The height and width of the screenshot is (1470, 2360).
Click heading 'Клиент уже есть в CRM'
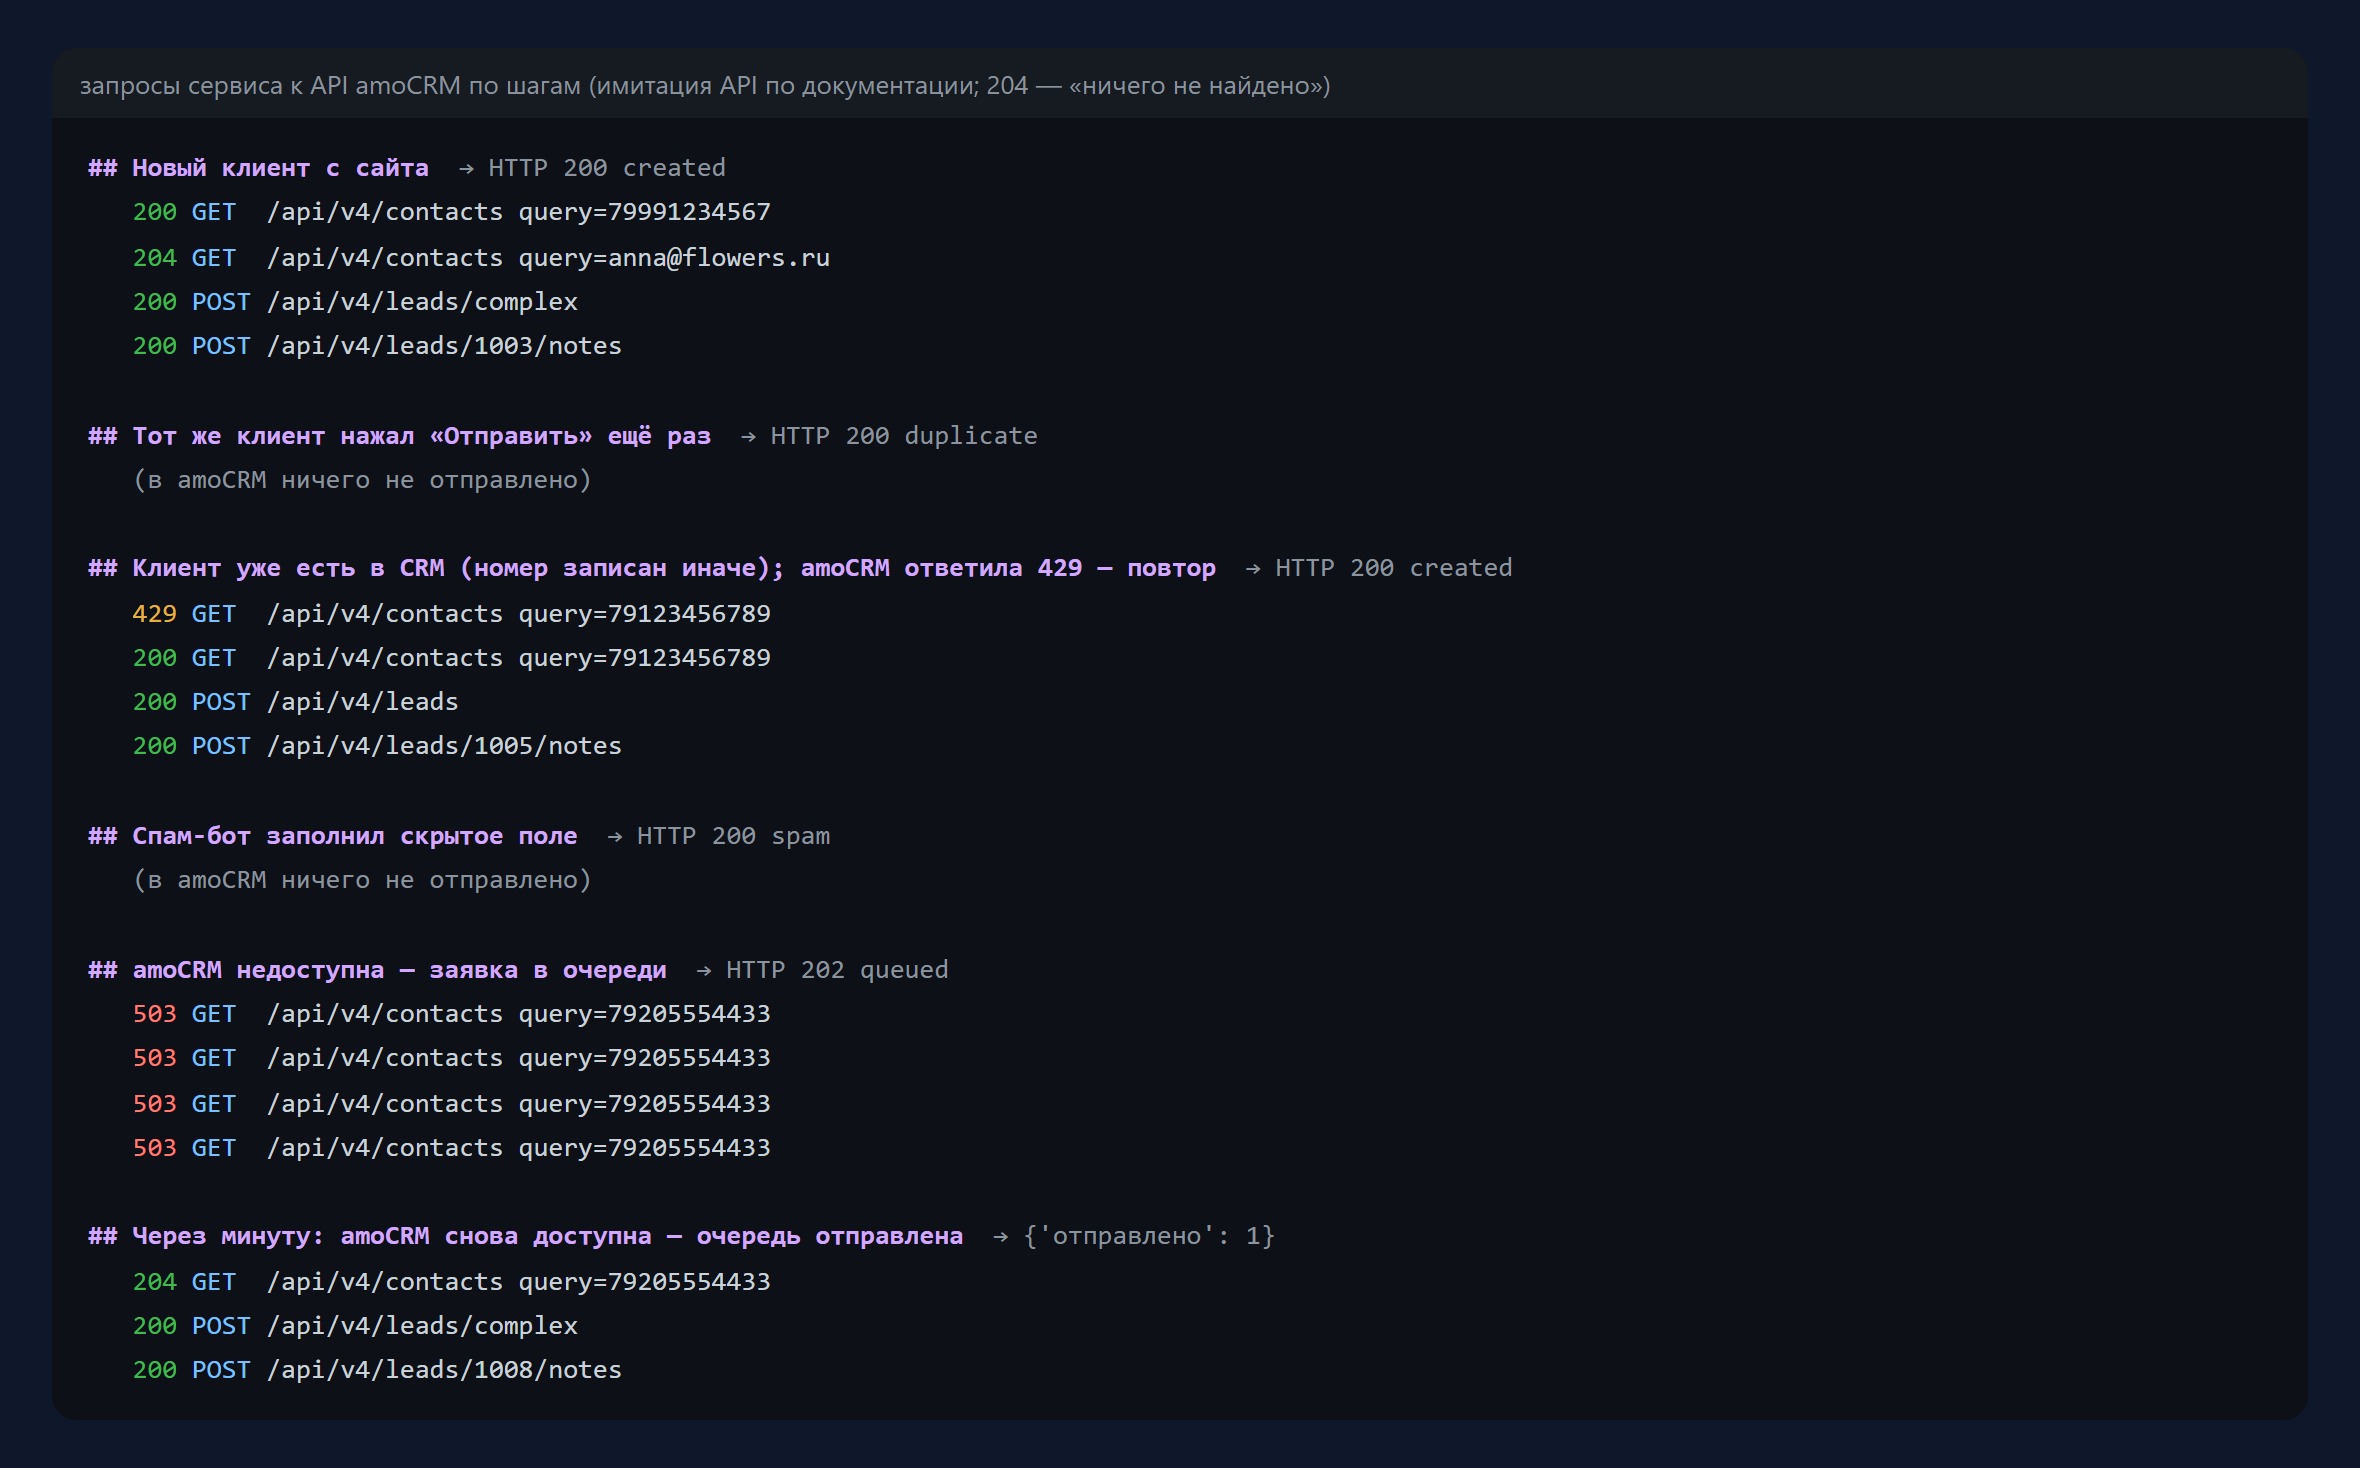coord(652,568)
